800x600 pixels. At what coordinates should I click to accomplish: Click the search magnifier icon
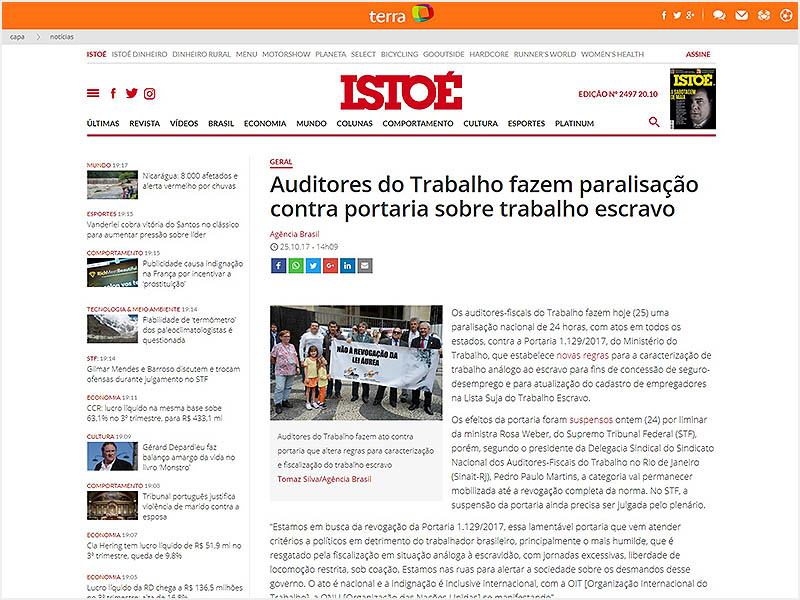tap(654, 122)
